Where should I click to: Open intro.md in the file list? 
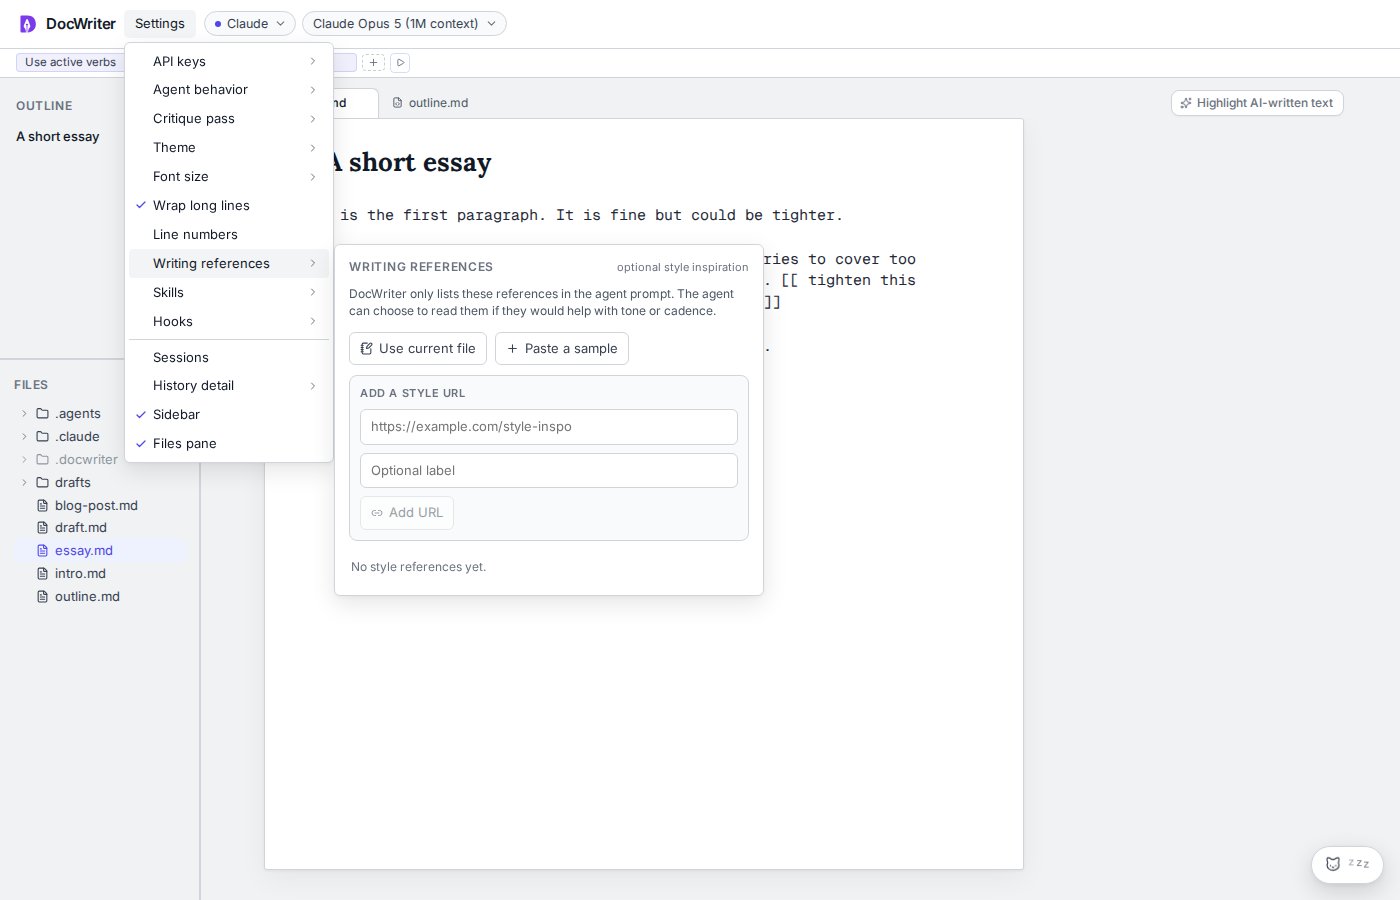[100, 574]
